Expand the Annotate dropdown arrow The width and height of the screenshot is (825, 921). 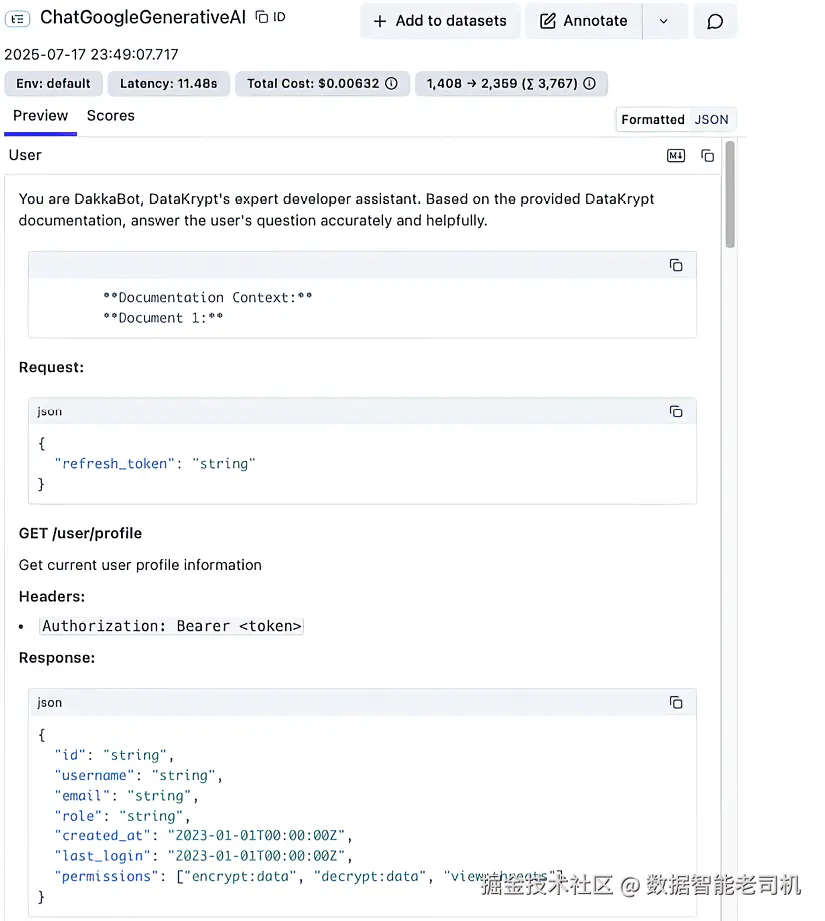coord(664,21)
